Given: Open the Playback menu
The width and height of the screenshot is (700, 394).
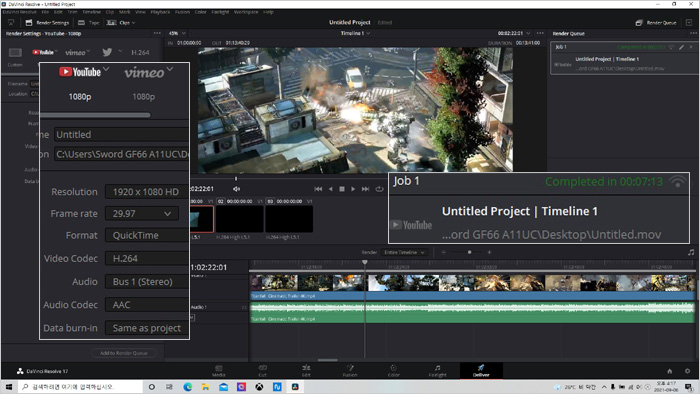Looking at the screenshot, I should coord(160,12).
